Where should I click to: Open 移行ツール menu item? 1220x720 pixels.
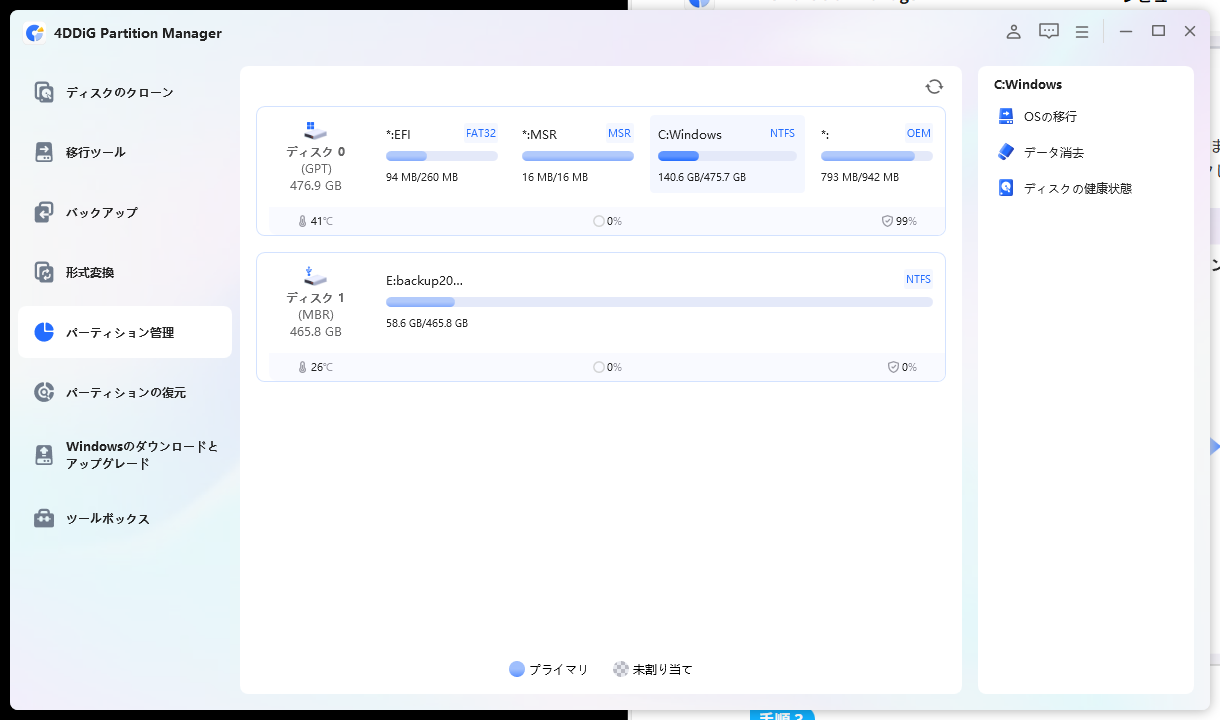tap(96, 153)
